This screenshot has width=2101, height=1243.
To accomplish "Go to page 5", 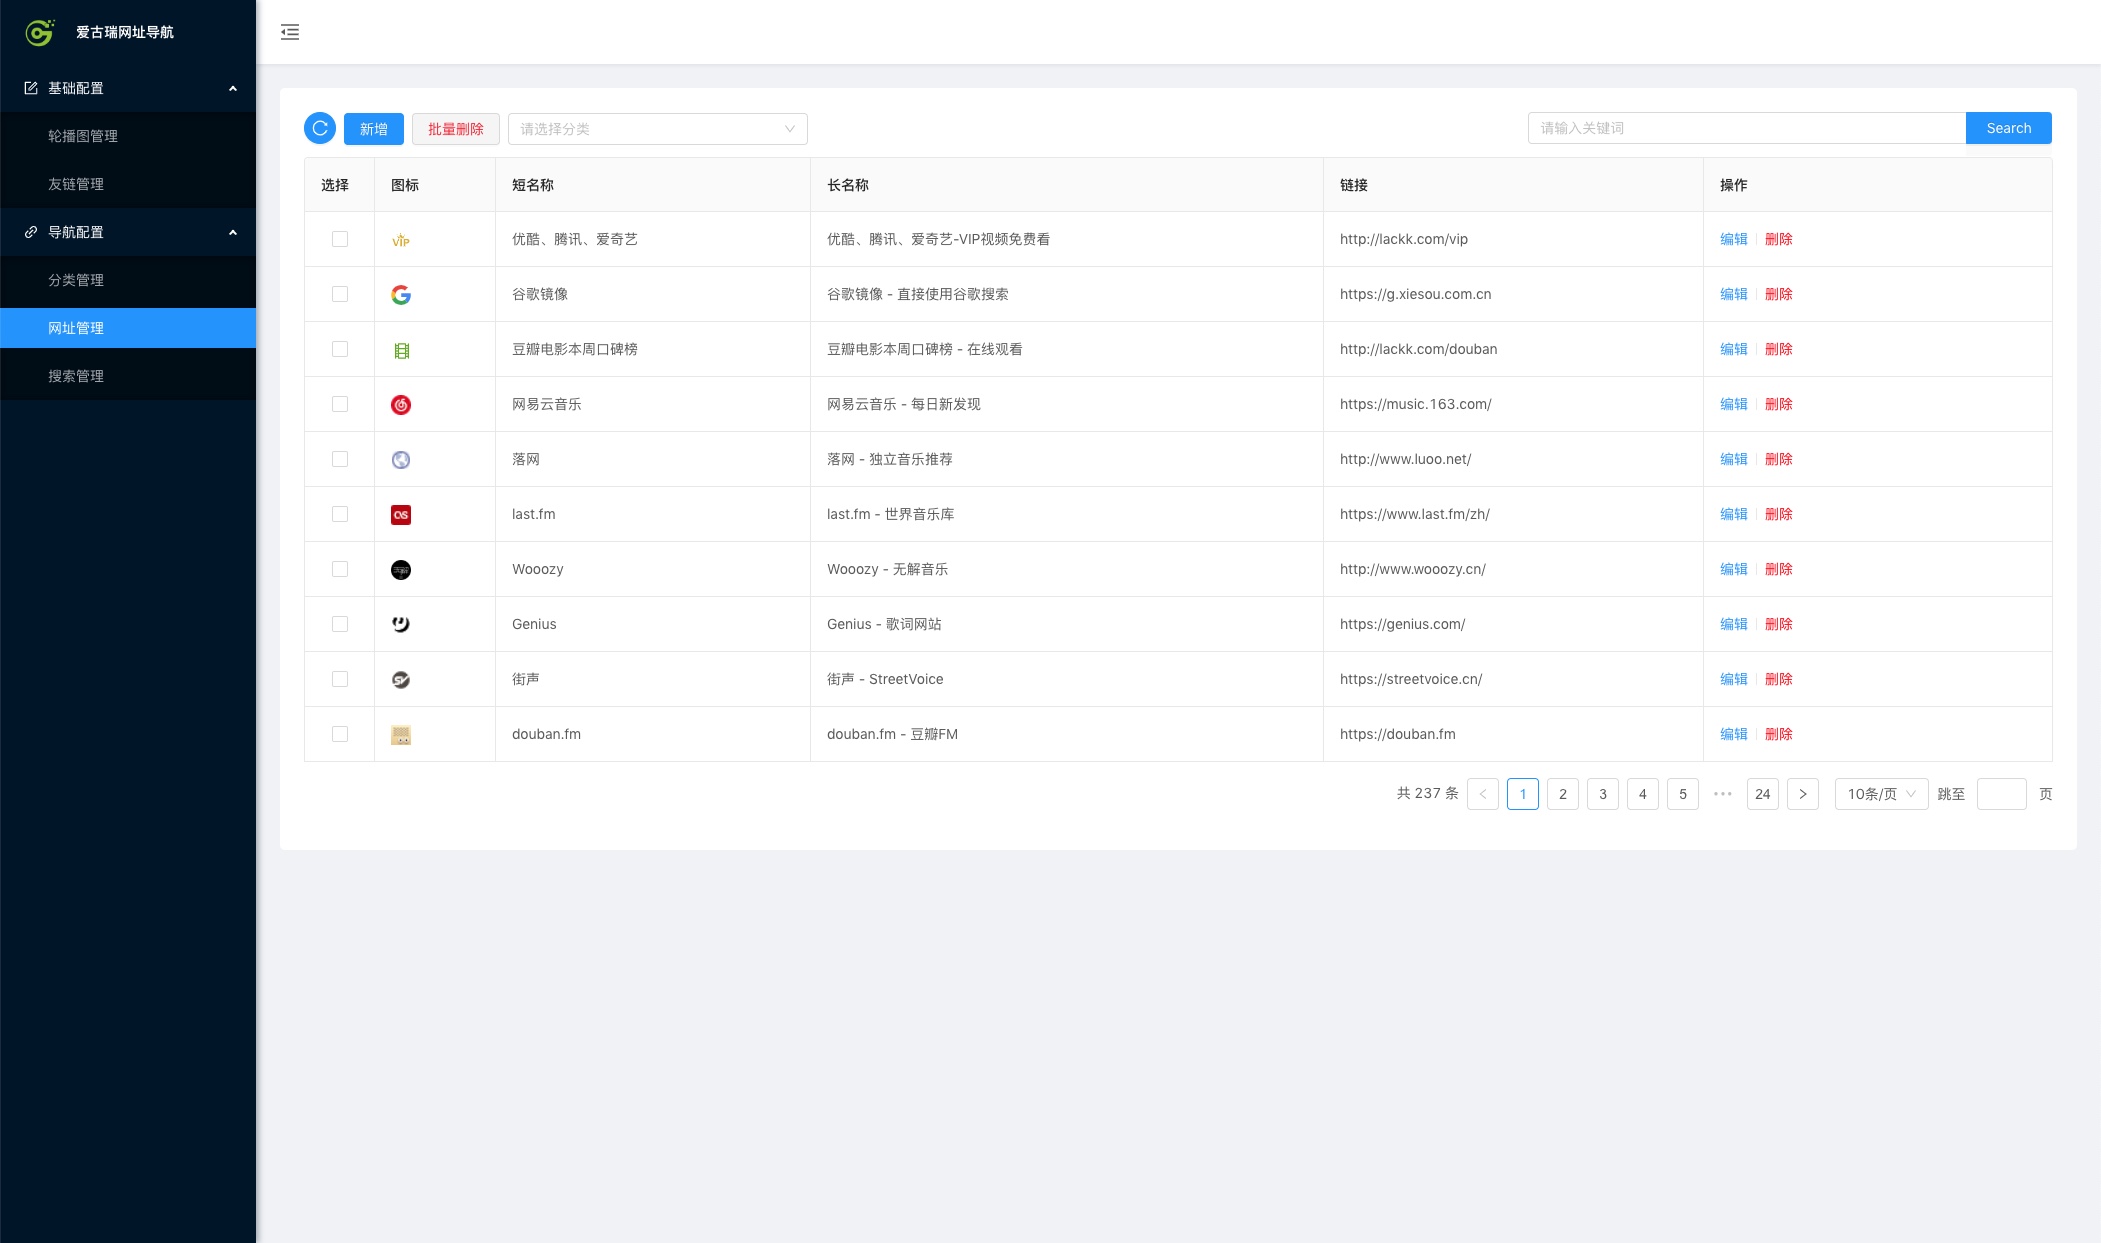I will click(x=1683, y=794).
